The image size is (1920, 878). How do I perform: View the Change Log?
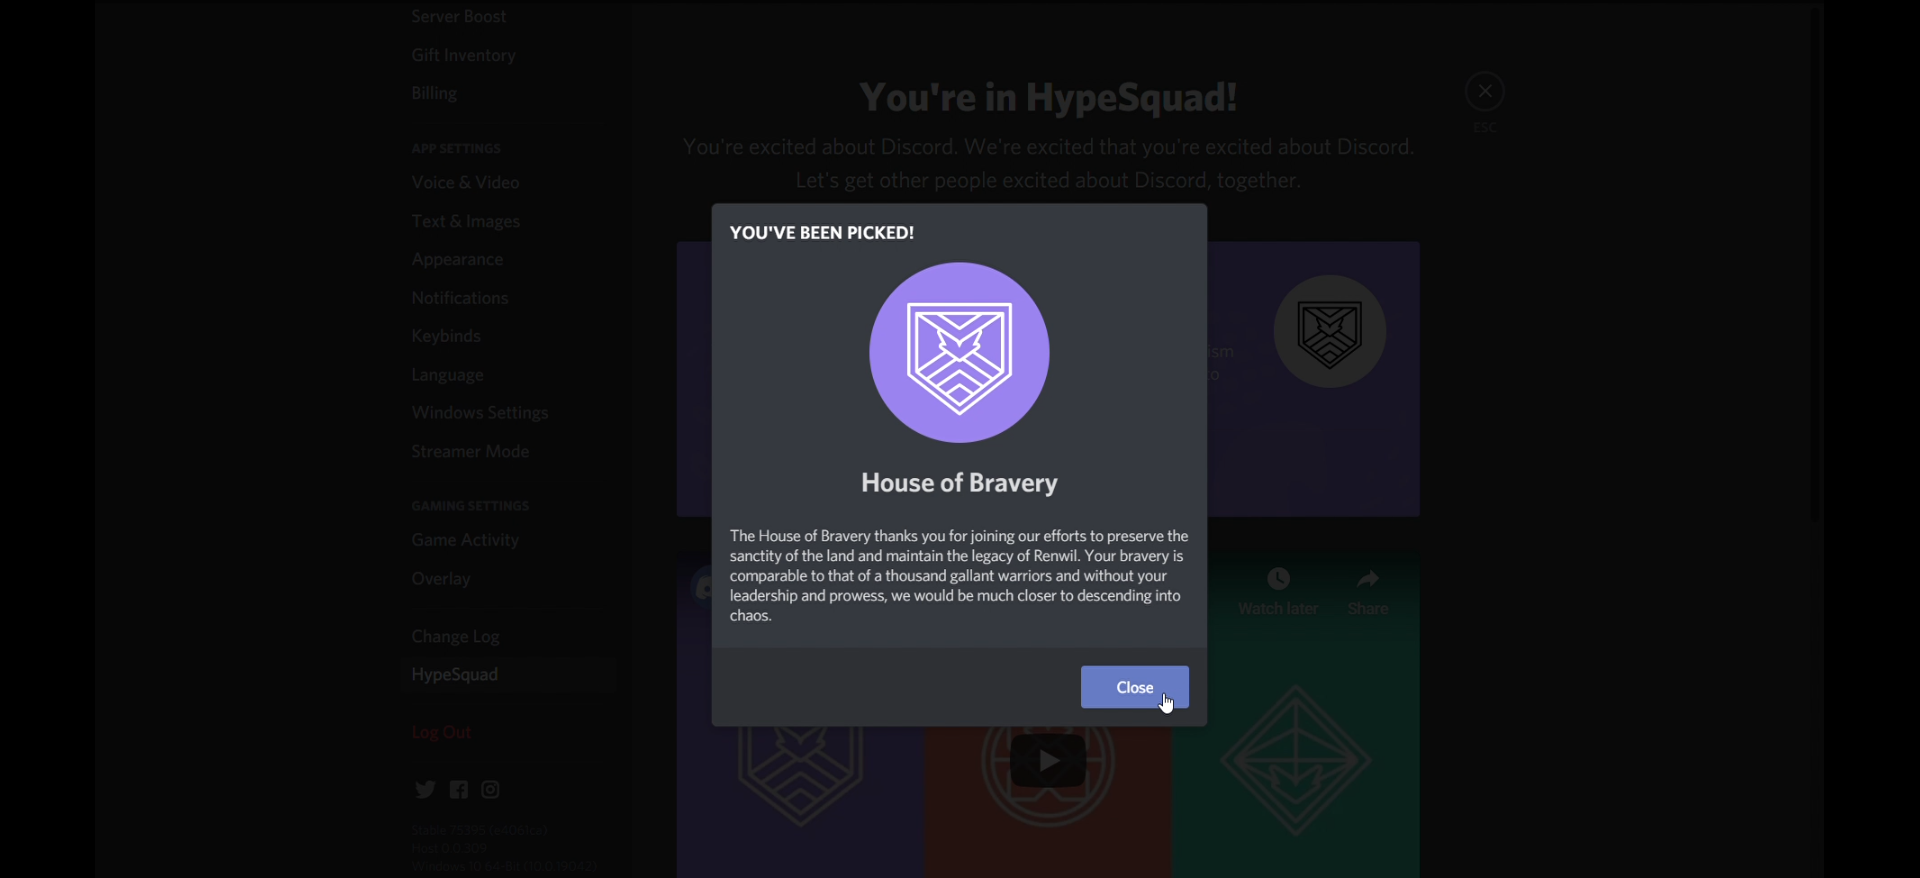(455, 637)
